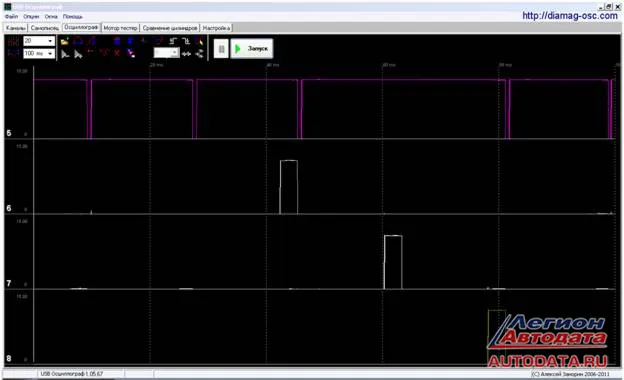Open the Файл menu

[x=12, y=17]
